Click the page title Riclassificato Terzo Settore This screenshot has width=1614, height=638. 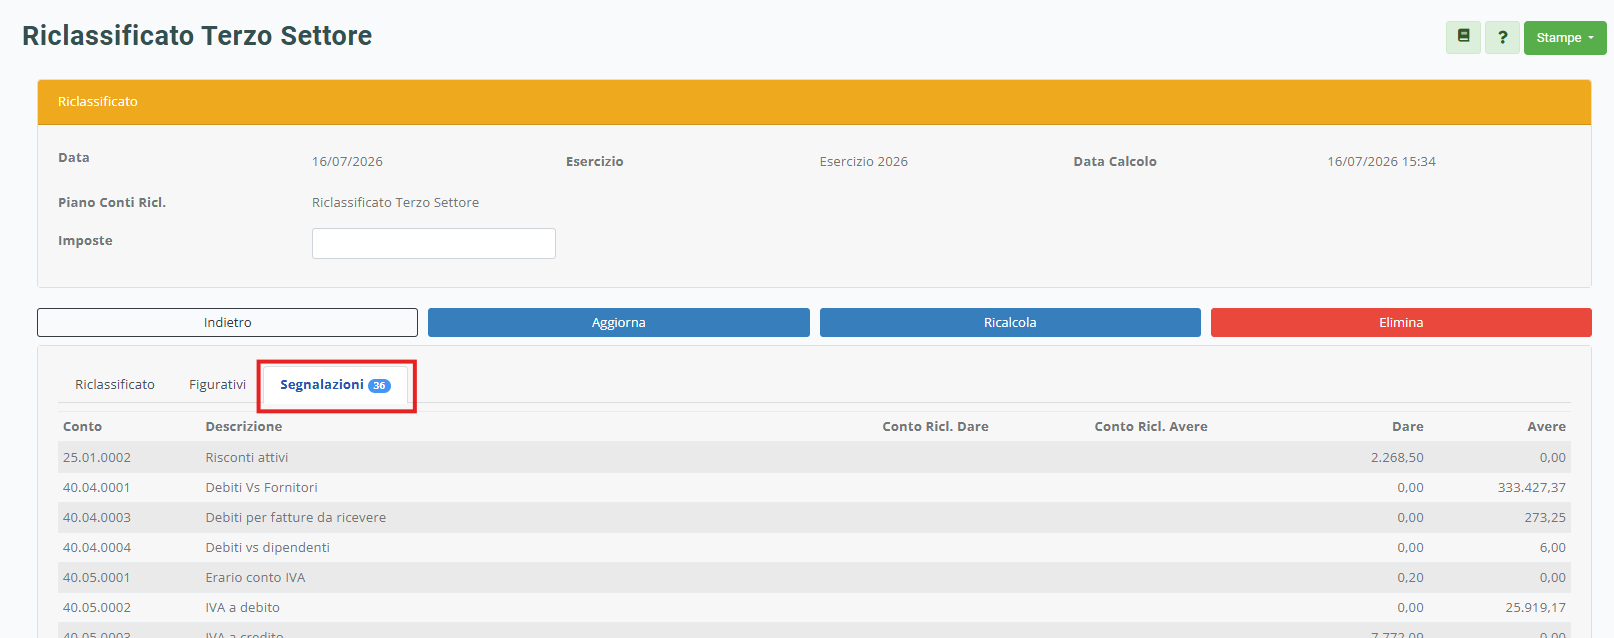pyautogui.click(x=197, y=36)
